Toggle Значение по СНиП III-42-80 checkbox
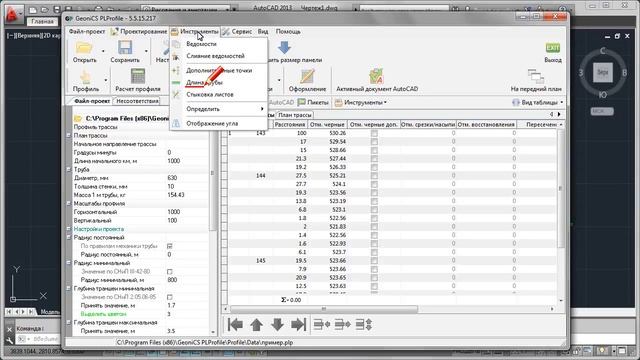This screenshot has width=640, height=360. click(170, 271)
